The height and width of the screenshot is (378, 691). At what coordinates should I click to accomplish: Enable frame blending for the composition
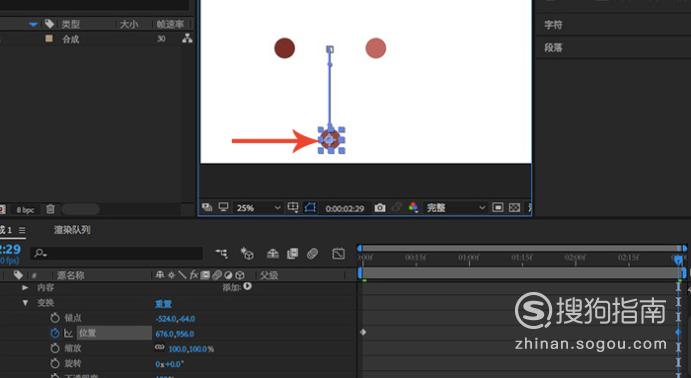293,253
